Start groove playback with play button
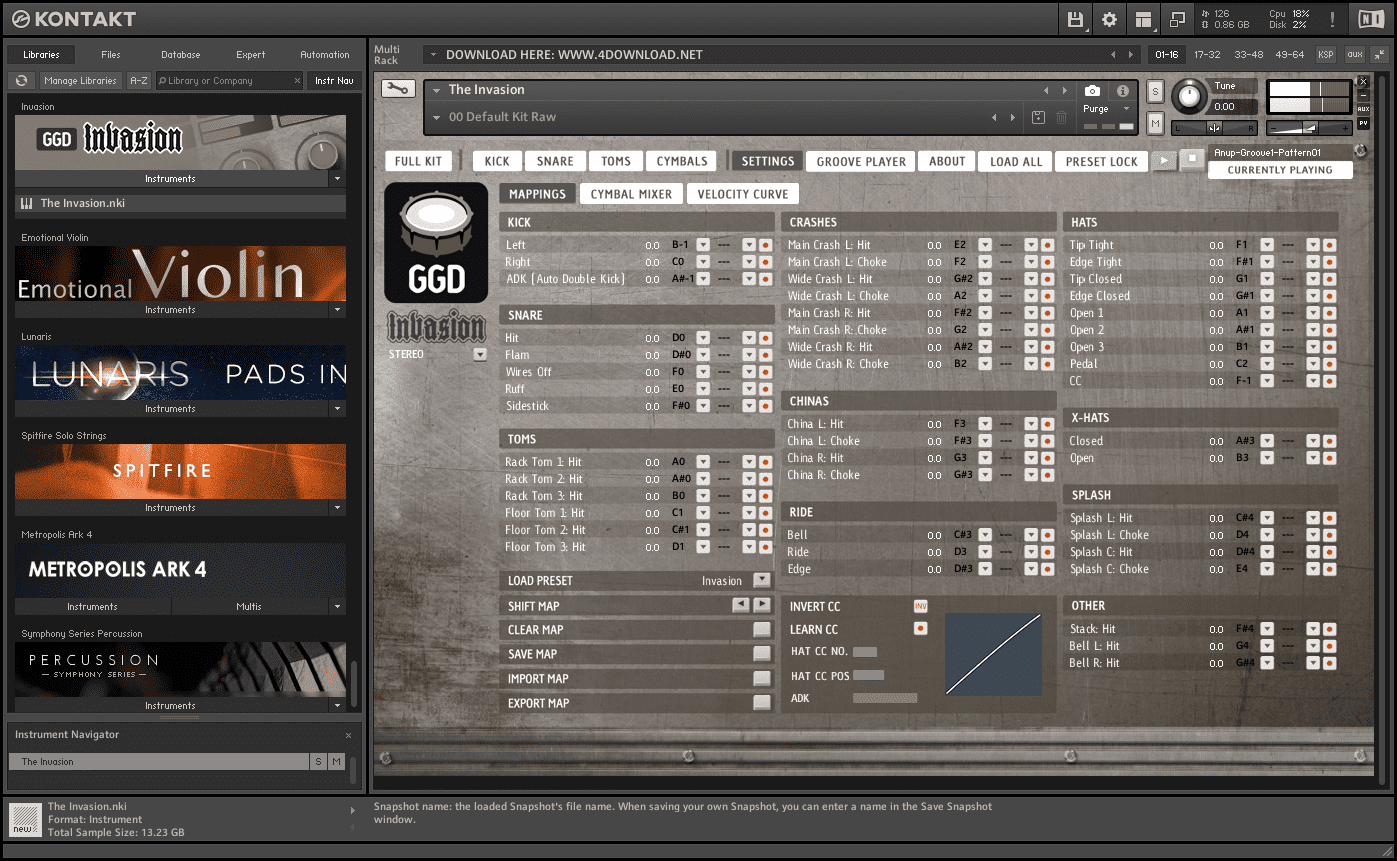The height and width of the screenshot is (861, 1397). (1164, 161)
